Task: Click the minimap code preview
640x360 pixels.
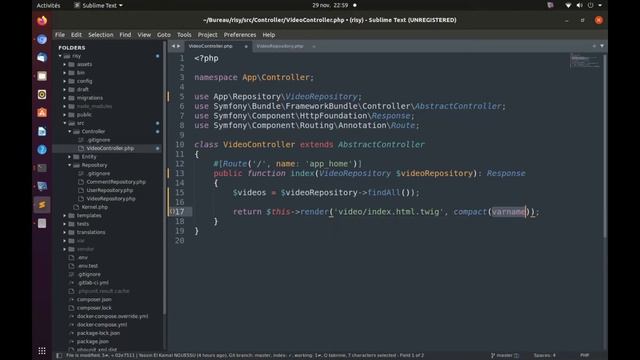Action: click(x=584, y=61)
